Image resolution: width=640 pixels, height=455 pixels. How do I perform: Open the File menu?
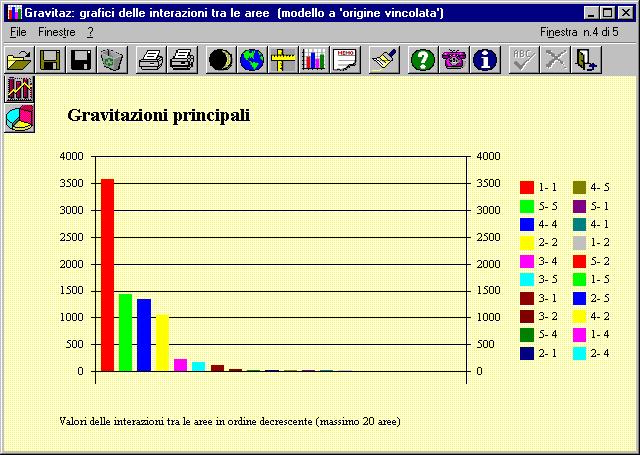tap(18, 33)
